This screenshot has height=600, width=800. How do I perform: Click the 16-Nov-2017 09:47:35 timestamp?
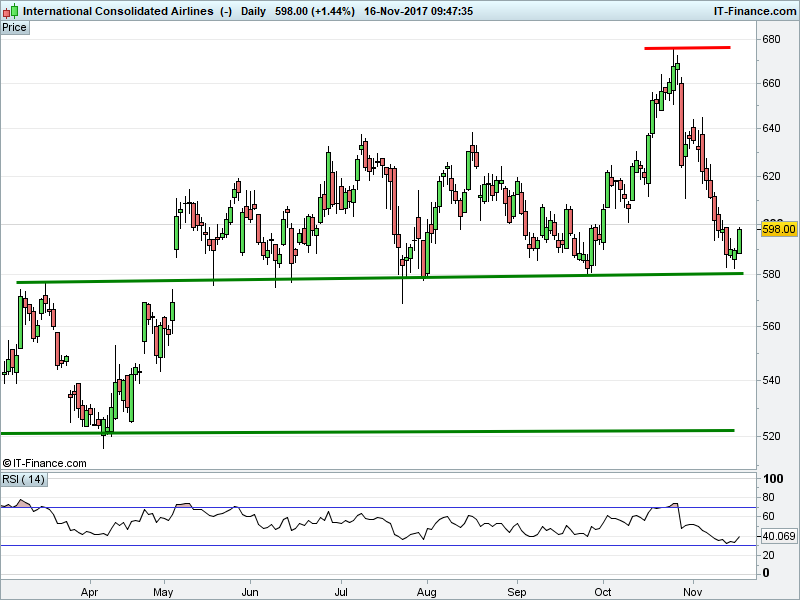click(x=418, y=11)
